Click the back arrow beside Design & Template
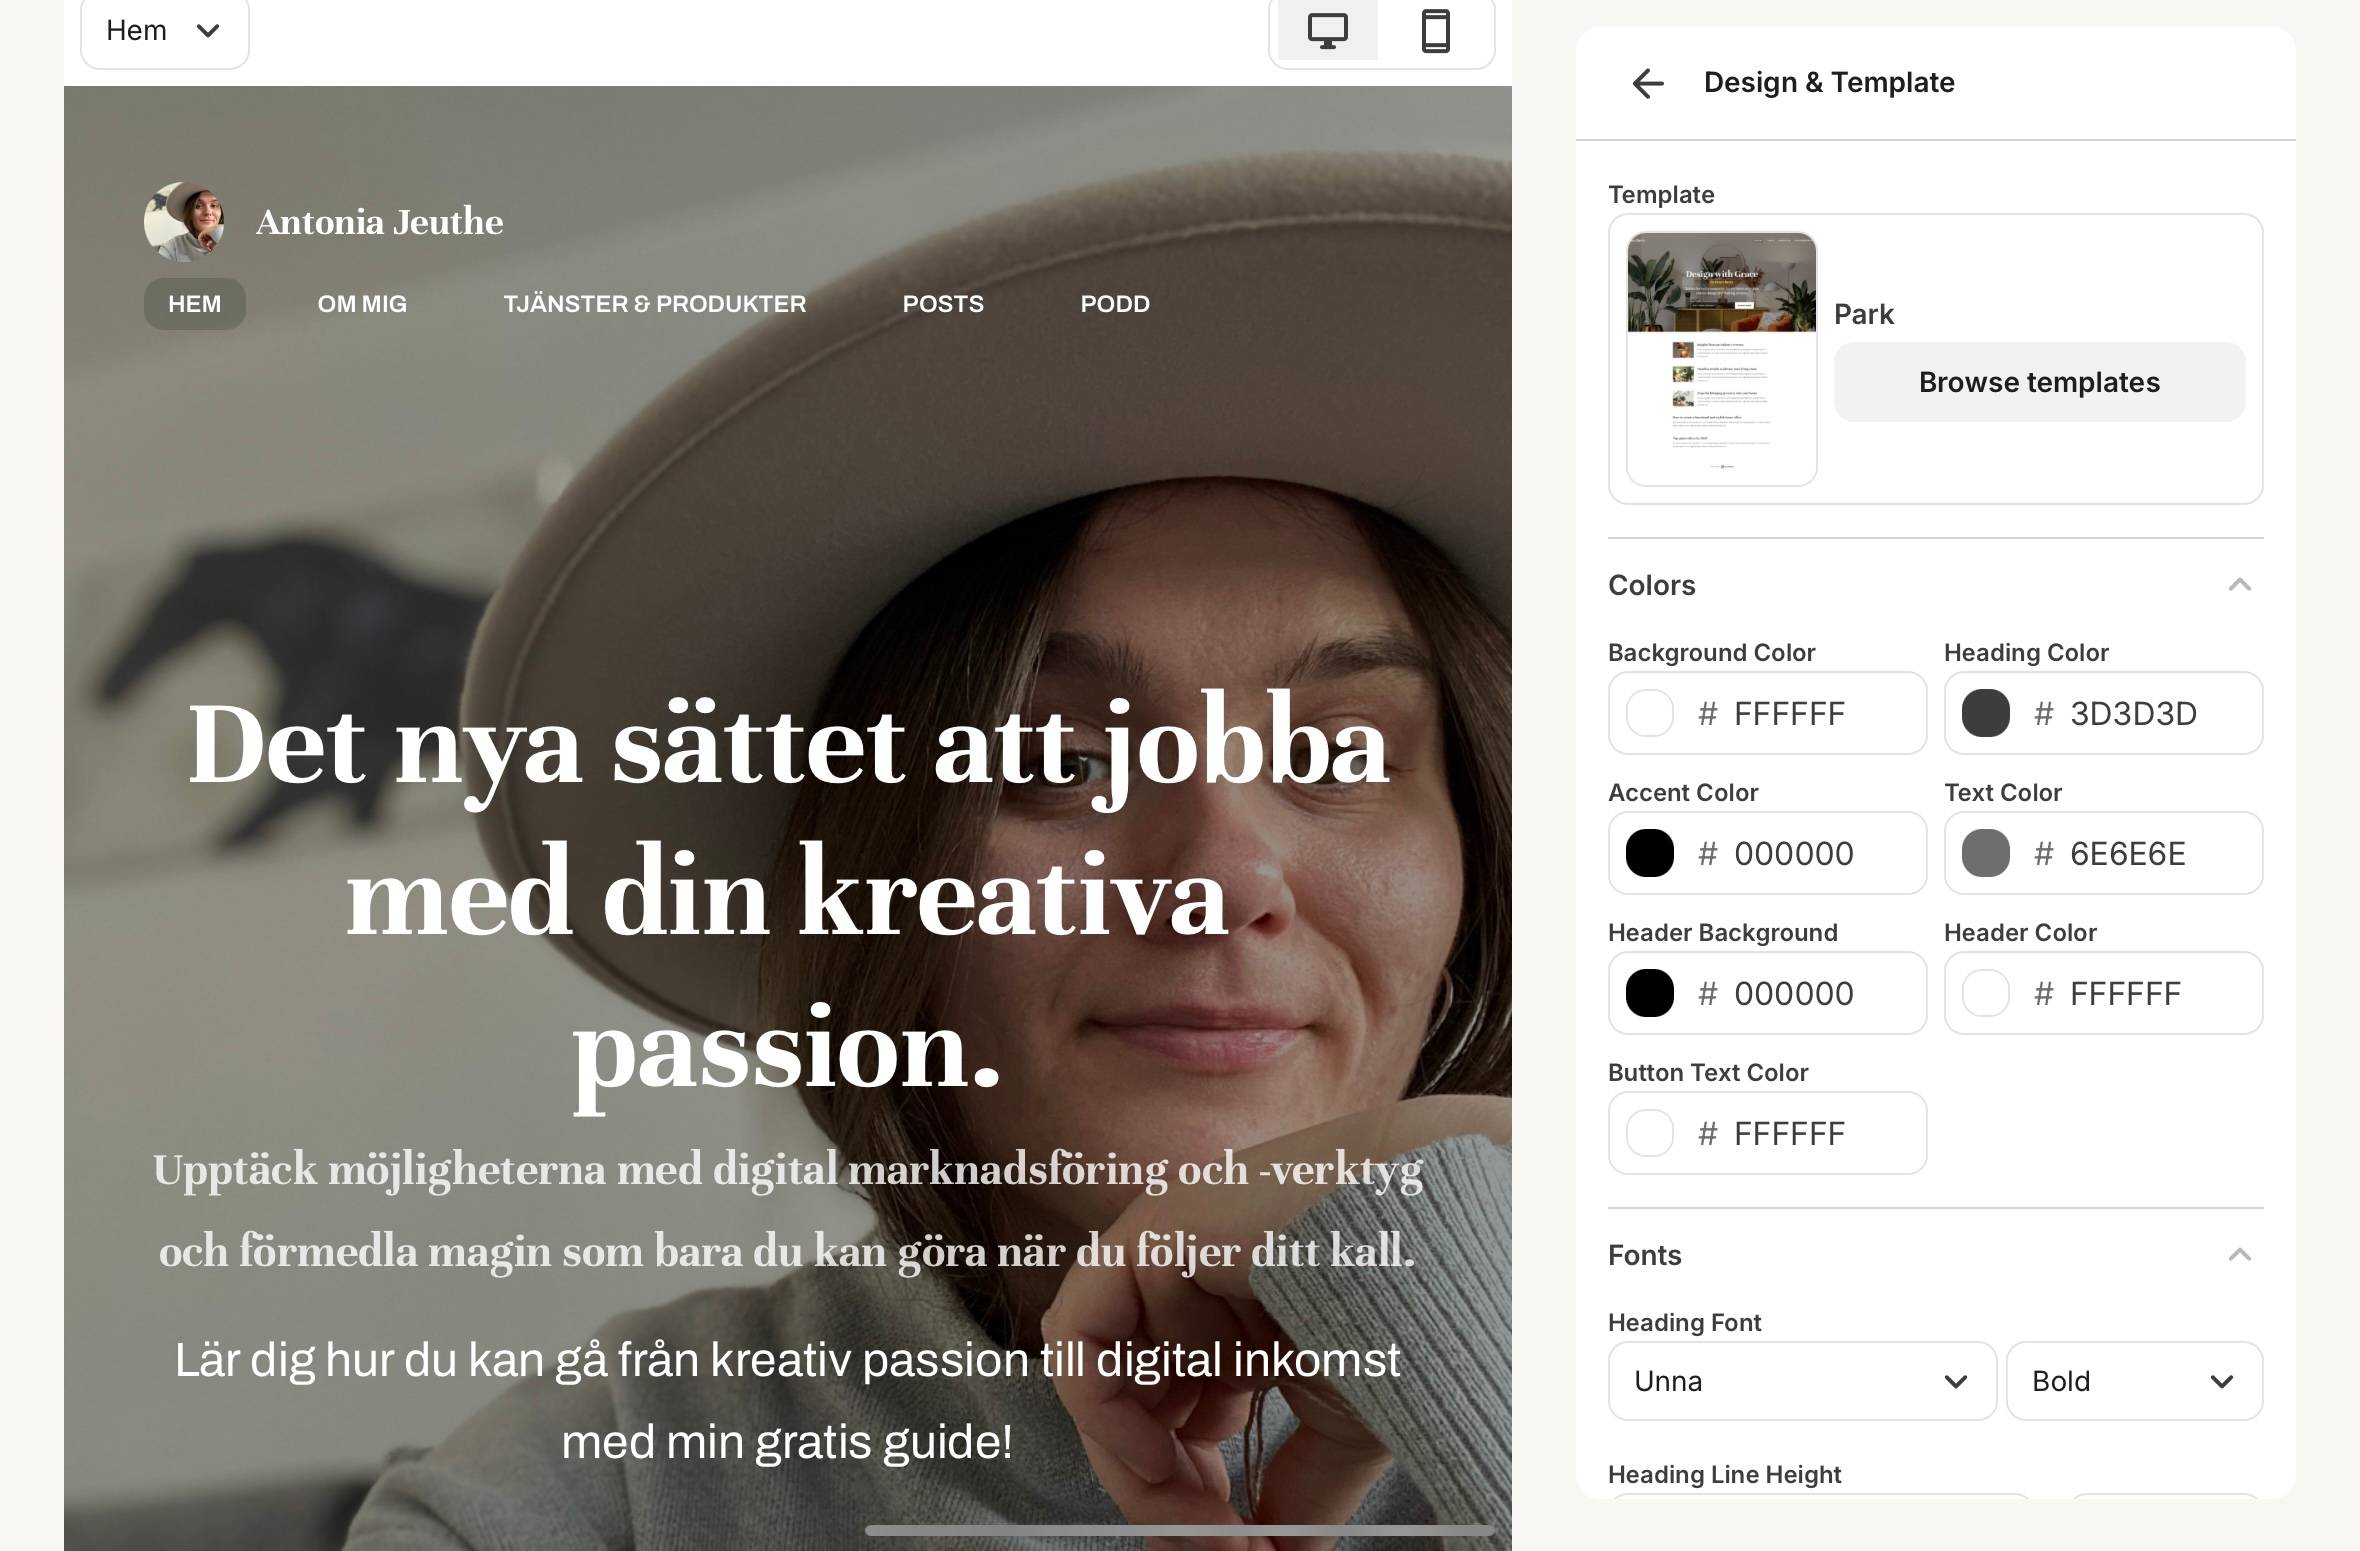2360x1551 pixels. [1647, 83]
